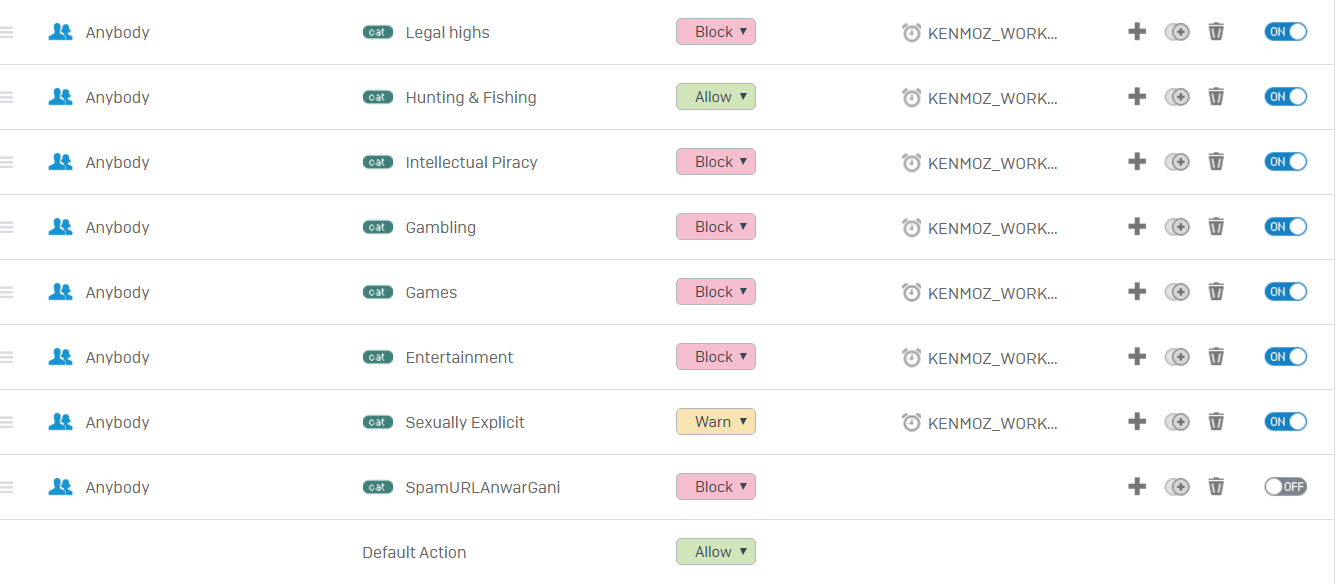Disable the Entertainment rule switch
Image resolution: width=1337 pixels, height=584 pixels.
[1286, 357]
